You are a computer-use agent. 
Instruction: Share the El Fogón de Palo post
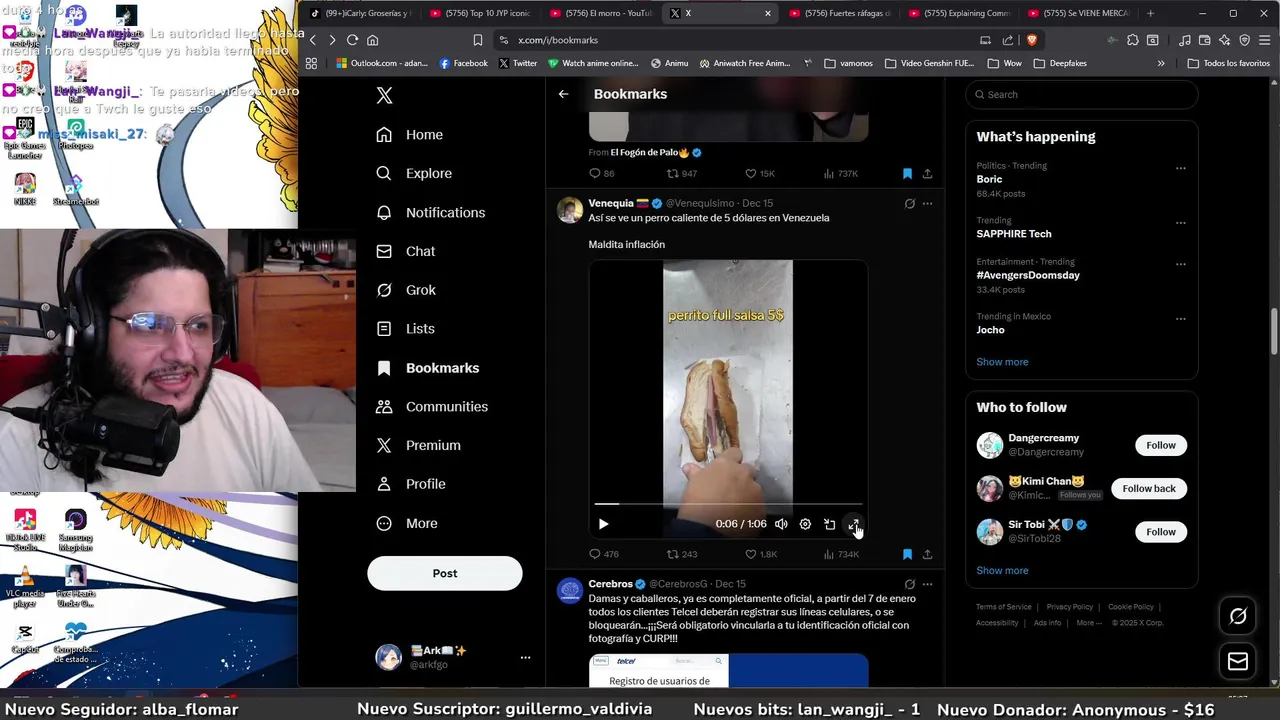pos(927,174)
